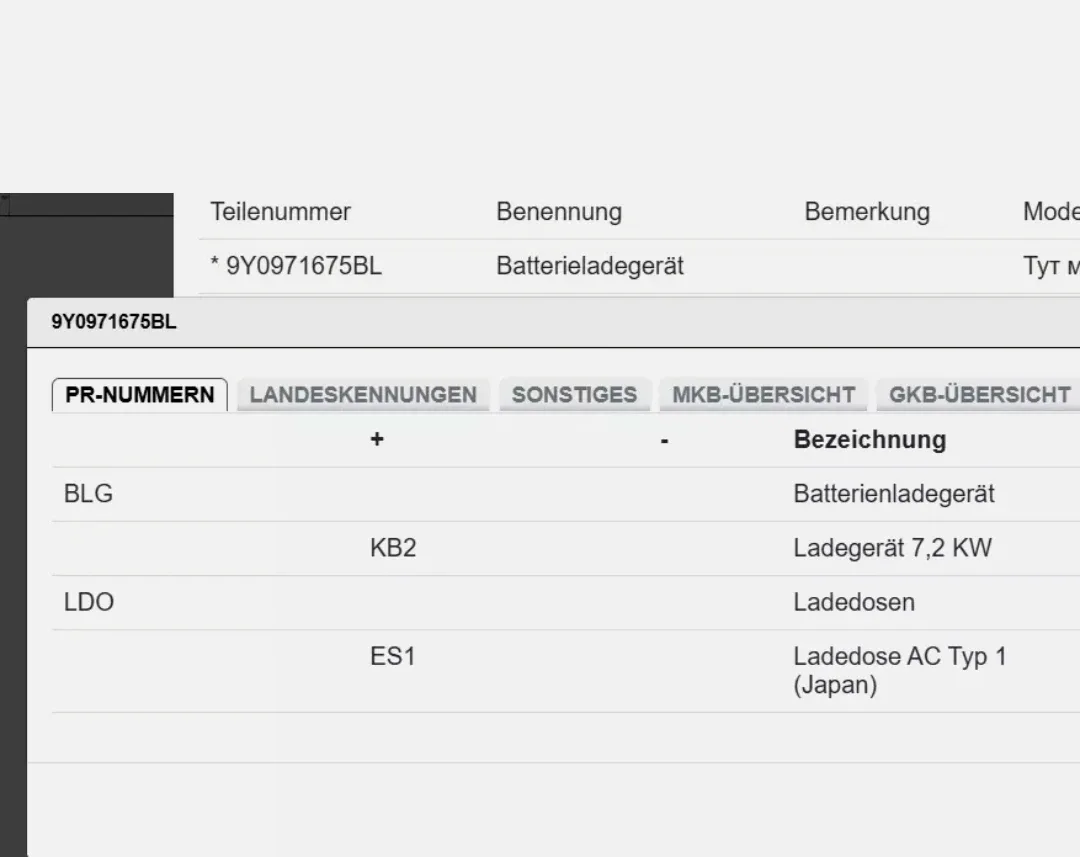This screenshot has width=1080, height=857.
Task: Click the Batterieladegerät part name
Action: click(x=589, y=266)
